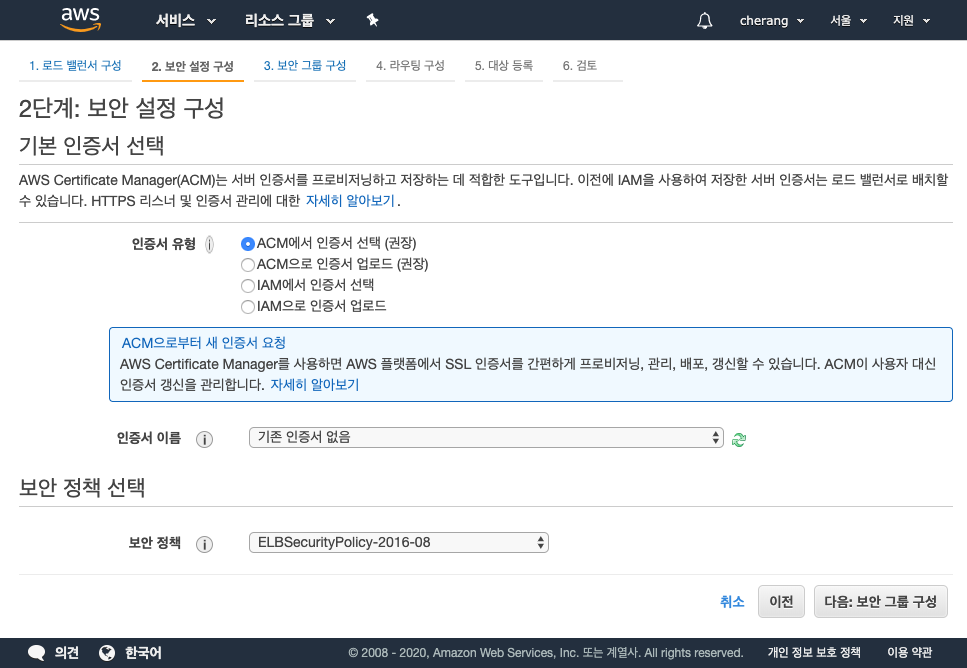Open the cherang account menu
The image size is (967, 668).
[772, 20]
